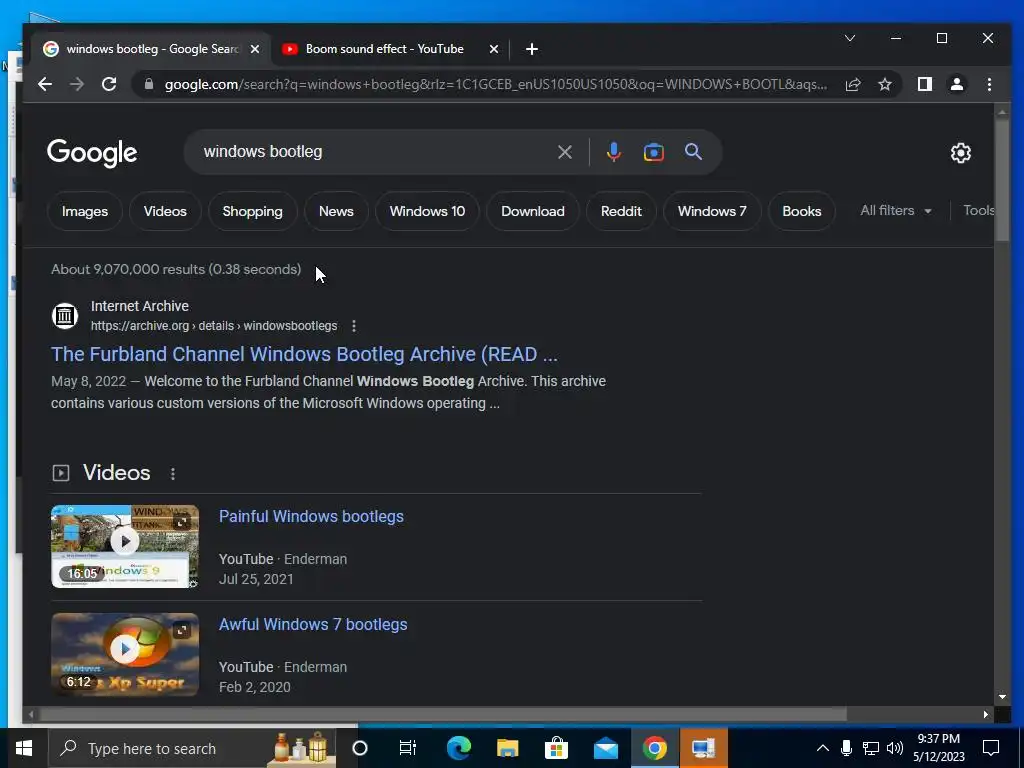The image size is (1024, 768).
Task: Click the archive.org URL breadcrumb
Action: coord(214,326)
